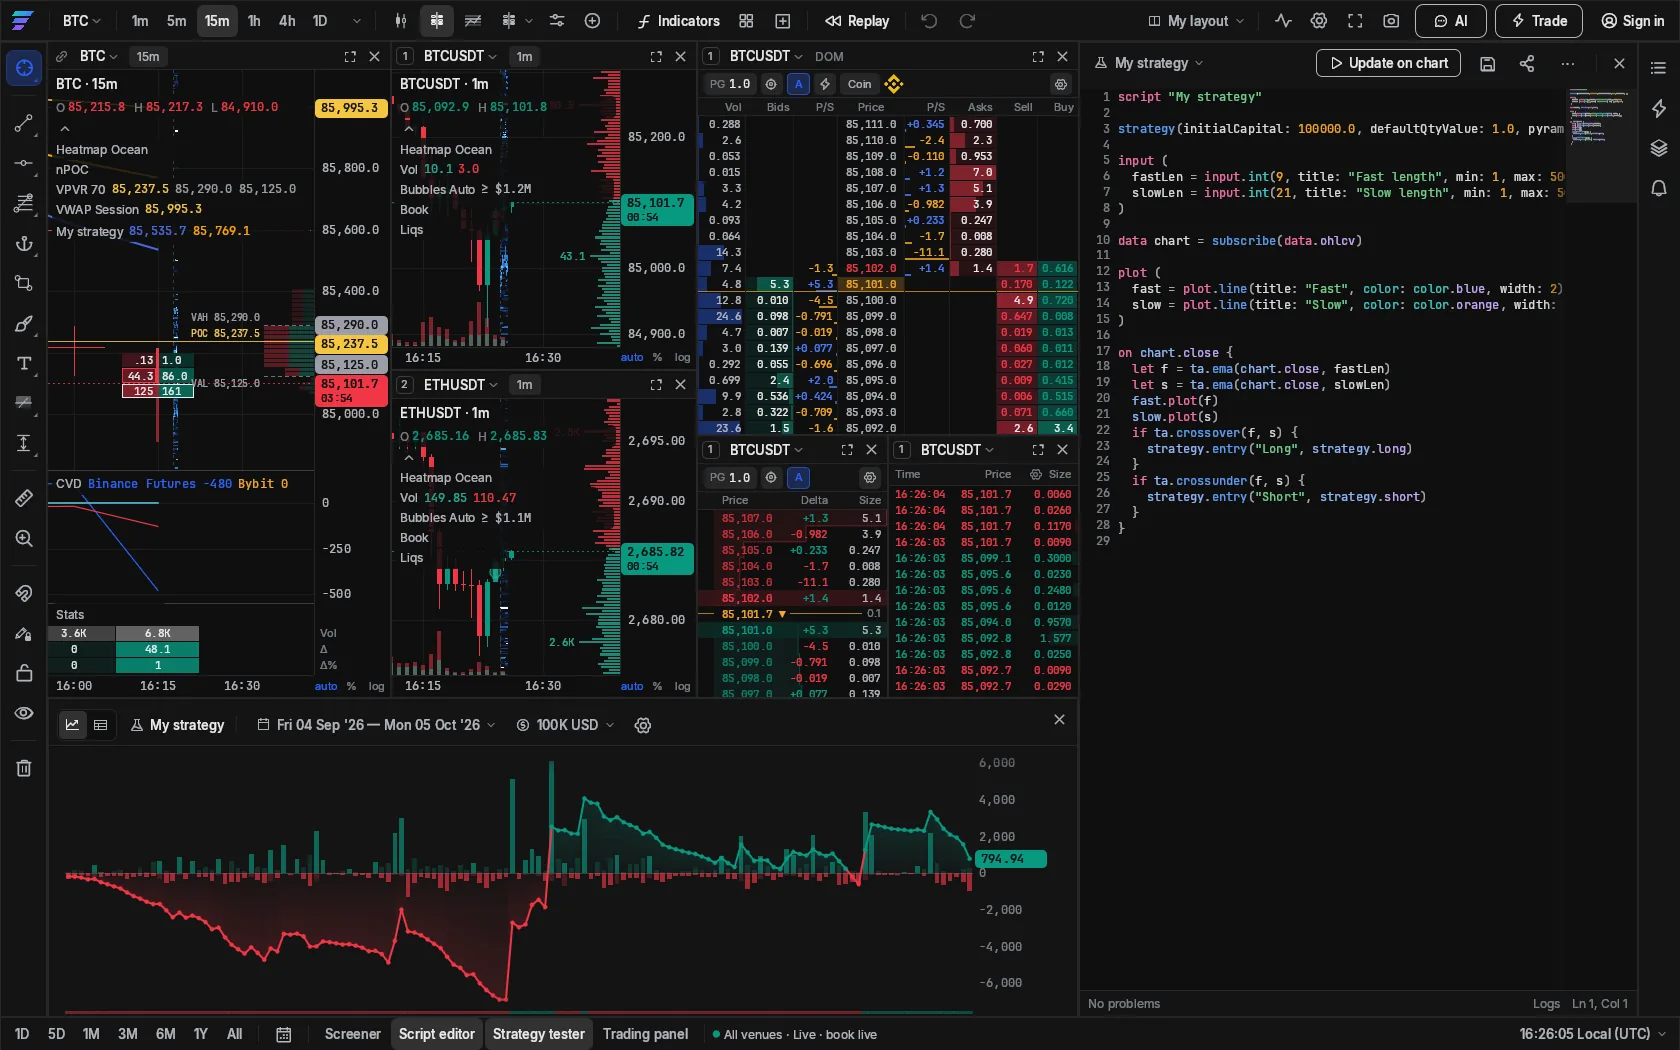Select the Script editor tab
The height and width of the screenshot is (1050, 1680).
[437, 1034]
